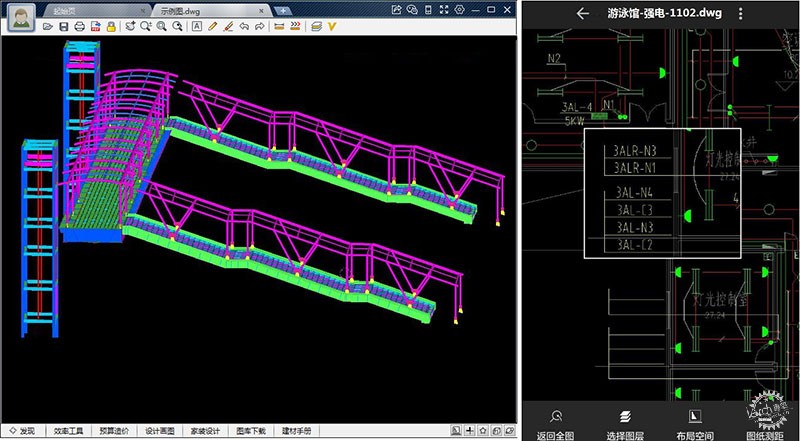This screenshot has height=441, width=800.
Task: Click the 3ALR-N1 label in magnified box
Action: coord(635,167)
